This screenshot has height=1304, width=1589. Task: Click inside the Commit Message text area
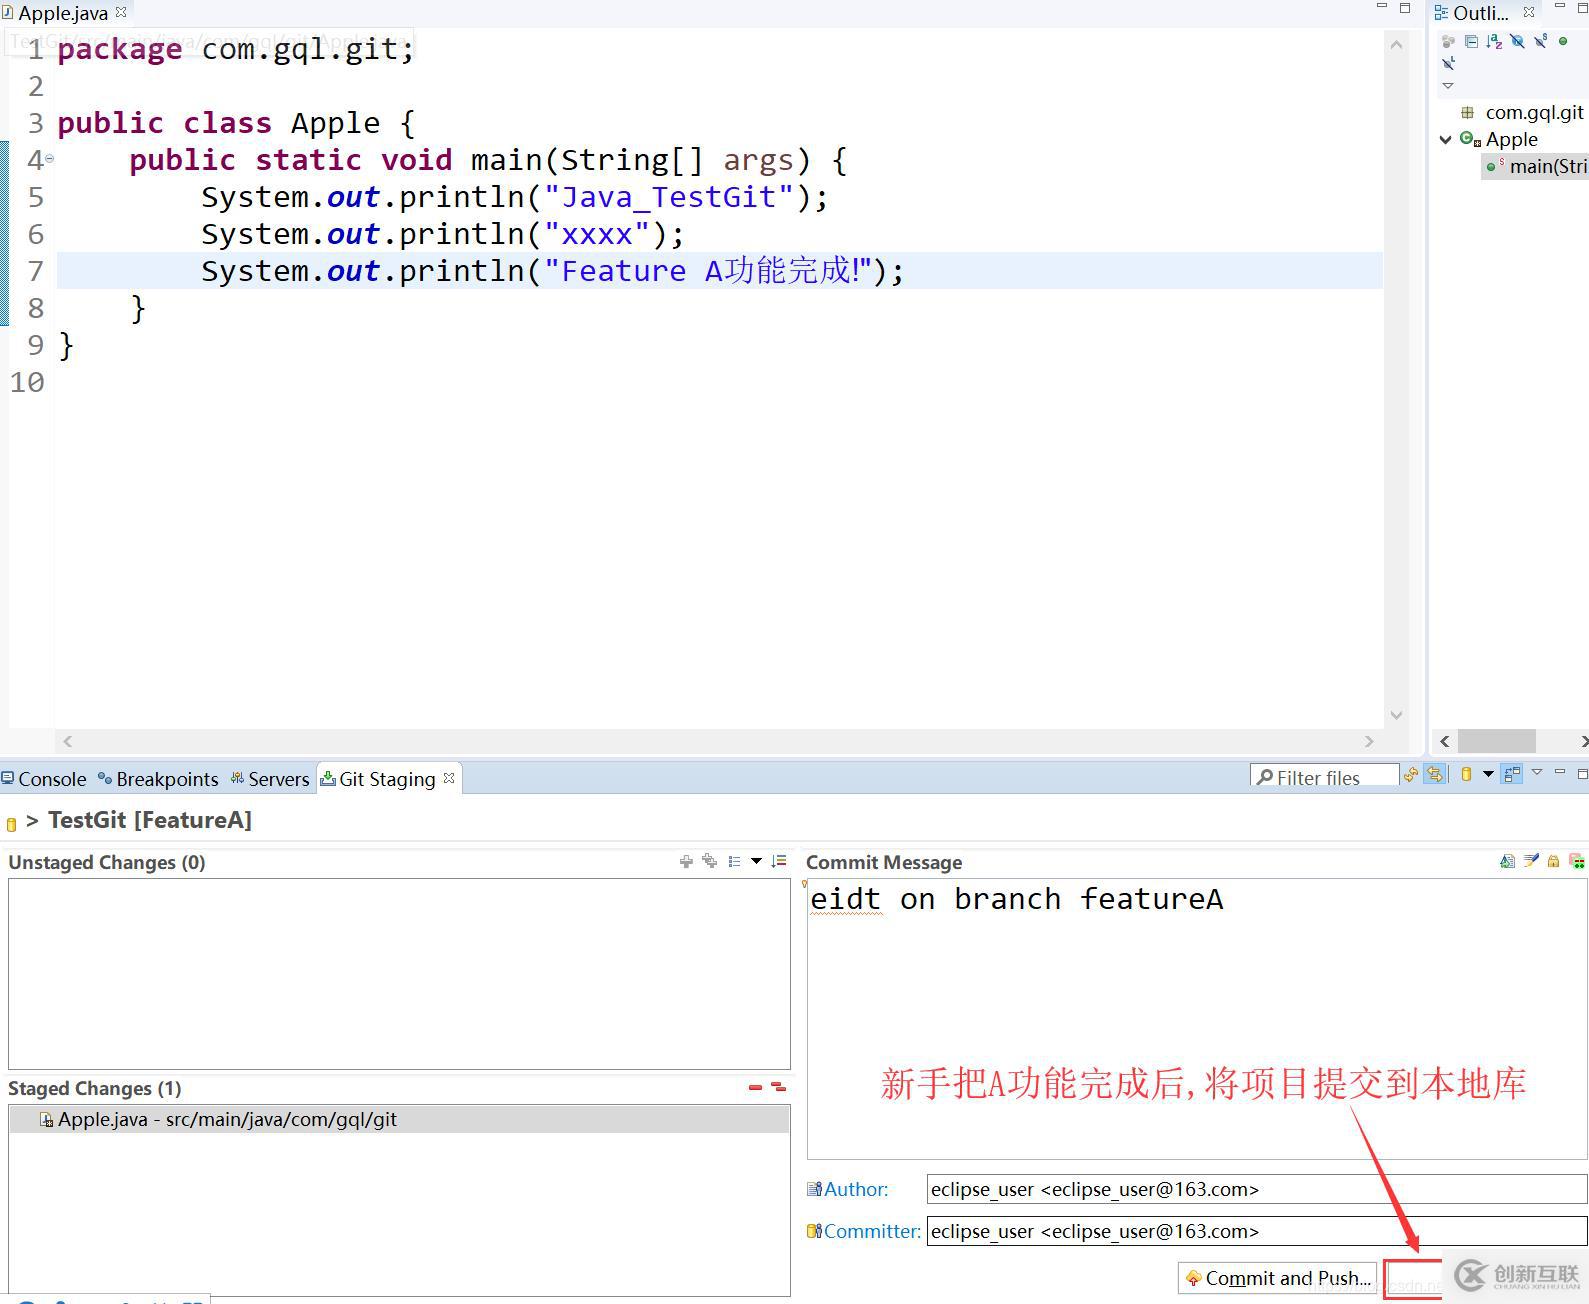(1196, 1018)
